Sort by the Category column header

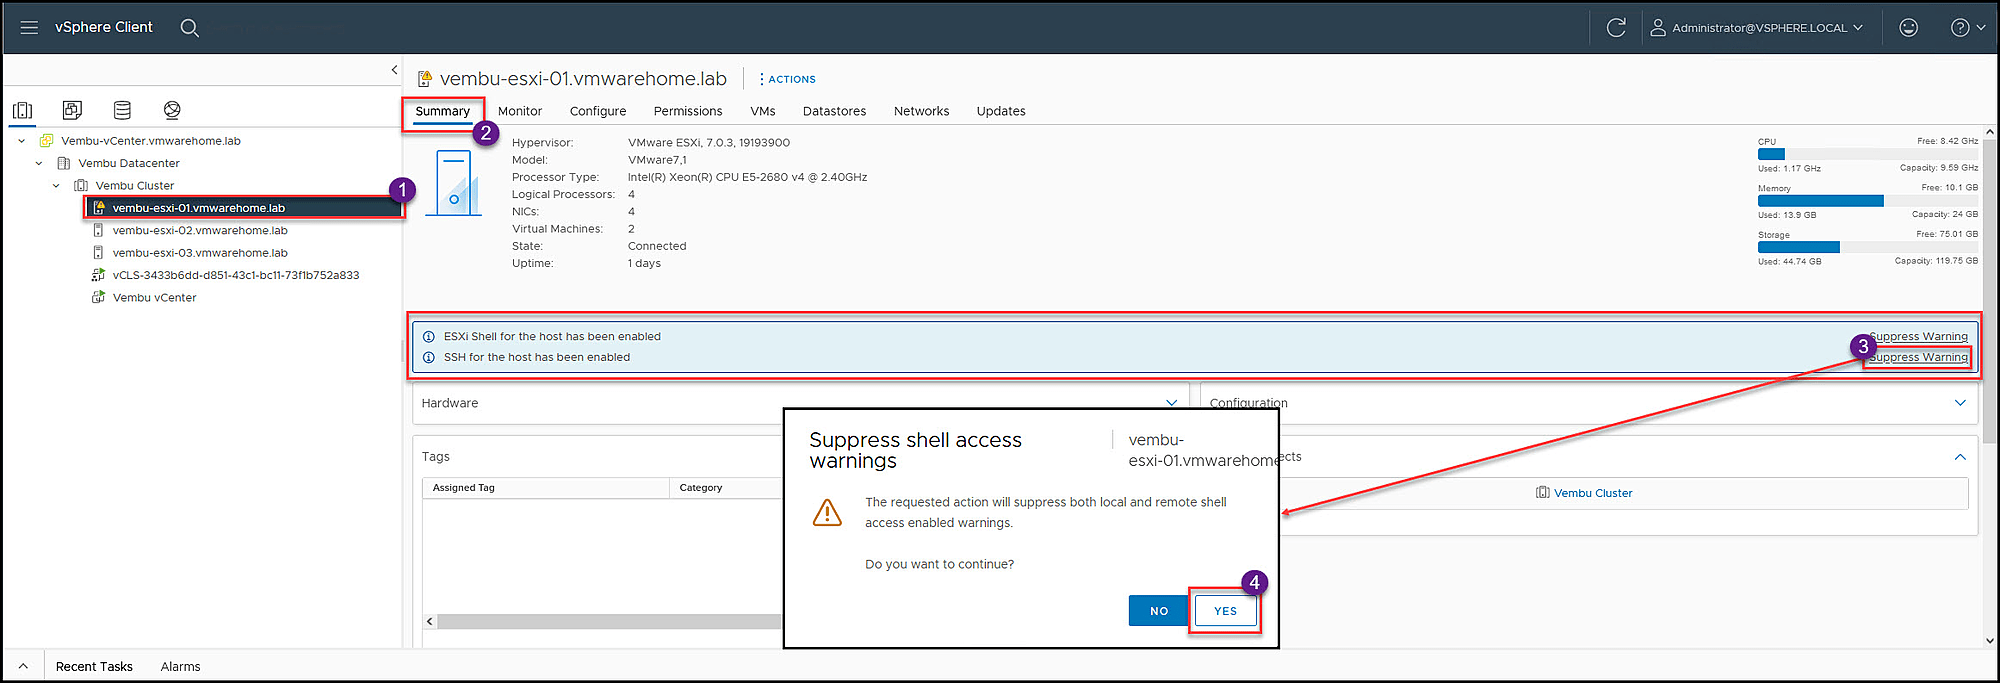[726, 488]
